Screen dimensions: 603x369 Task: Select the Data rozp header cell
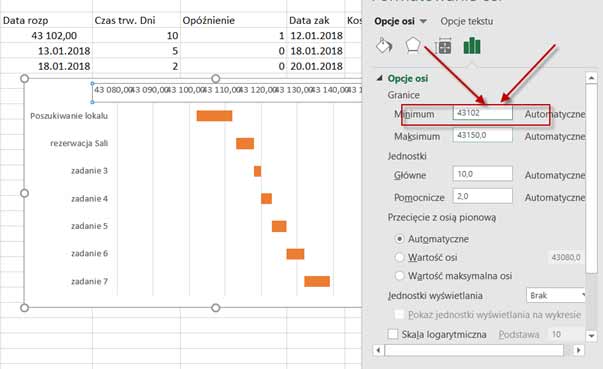[46, 20]
